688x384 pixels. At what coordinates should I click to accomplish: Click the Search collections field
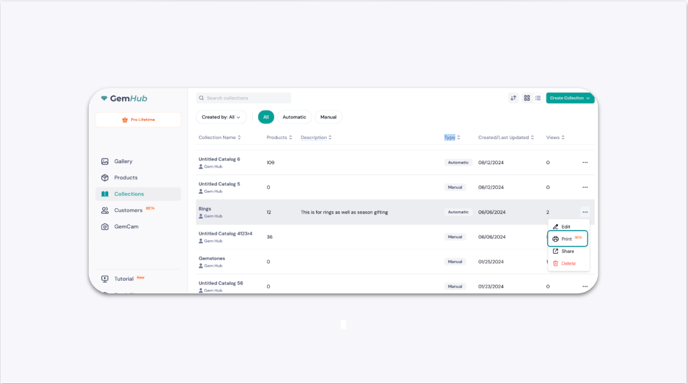click(244, 98)
